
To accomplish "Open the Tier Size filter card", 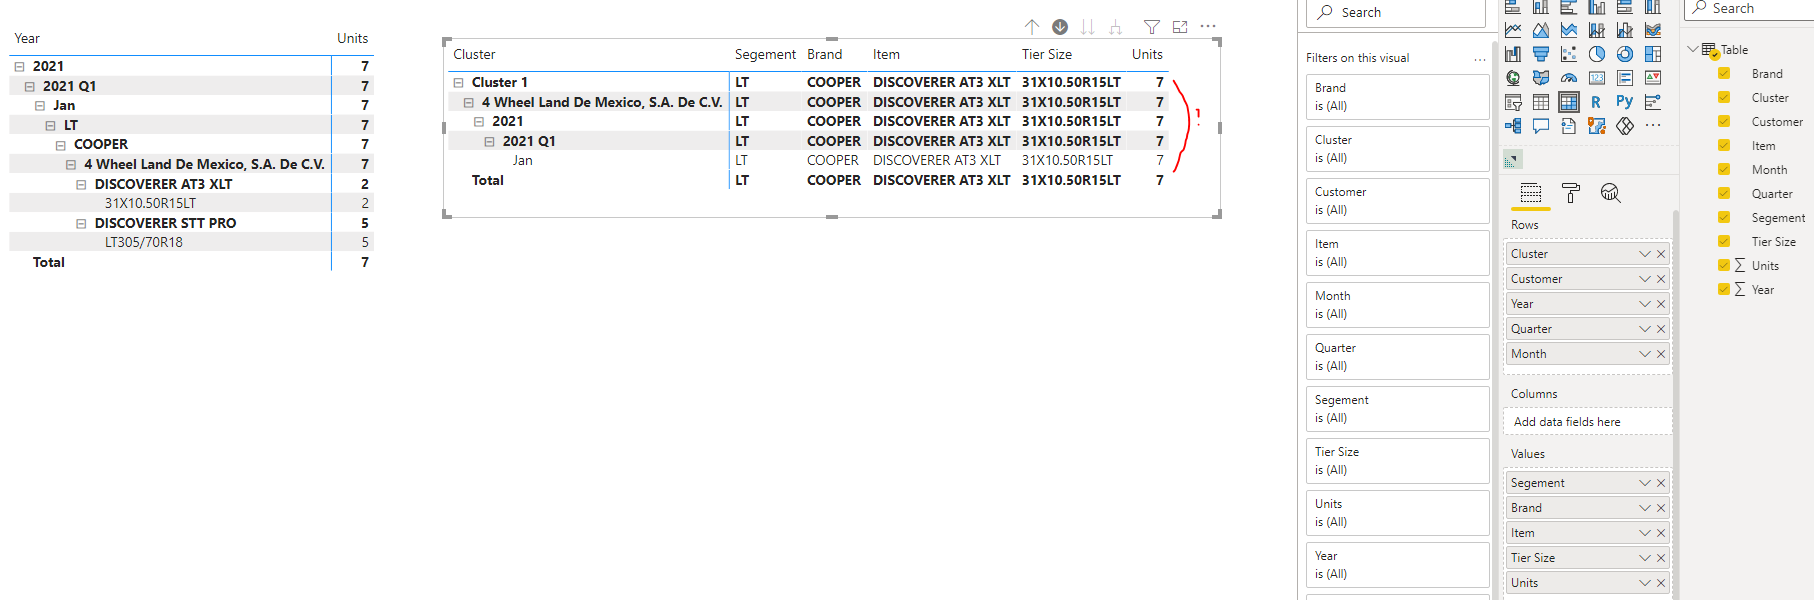I will click(1397, 461).
